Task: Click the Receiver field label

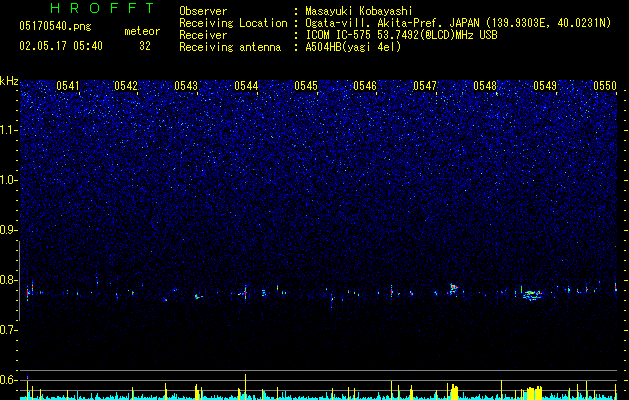Action: pyautogui.click(x=203, y=35)
